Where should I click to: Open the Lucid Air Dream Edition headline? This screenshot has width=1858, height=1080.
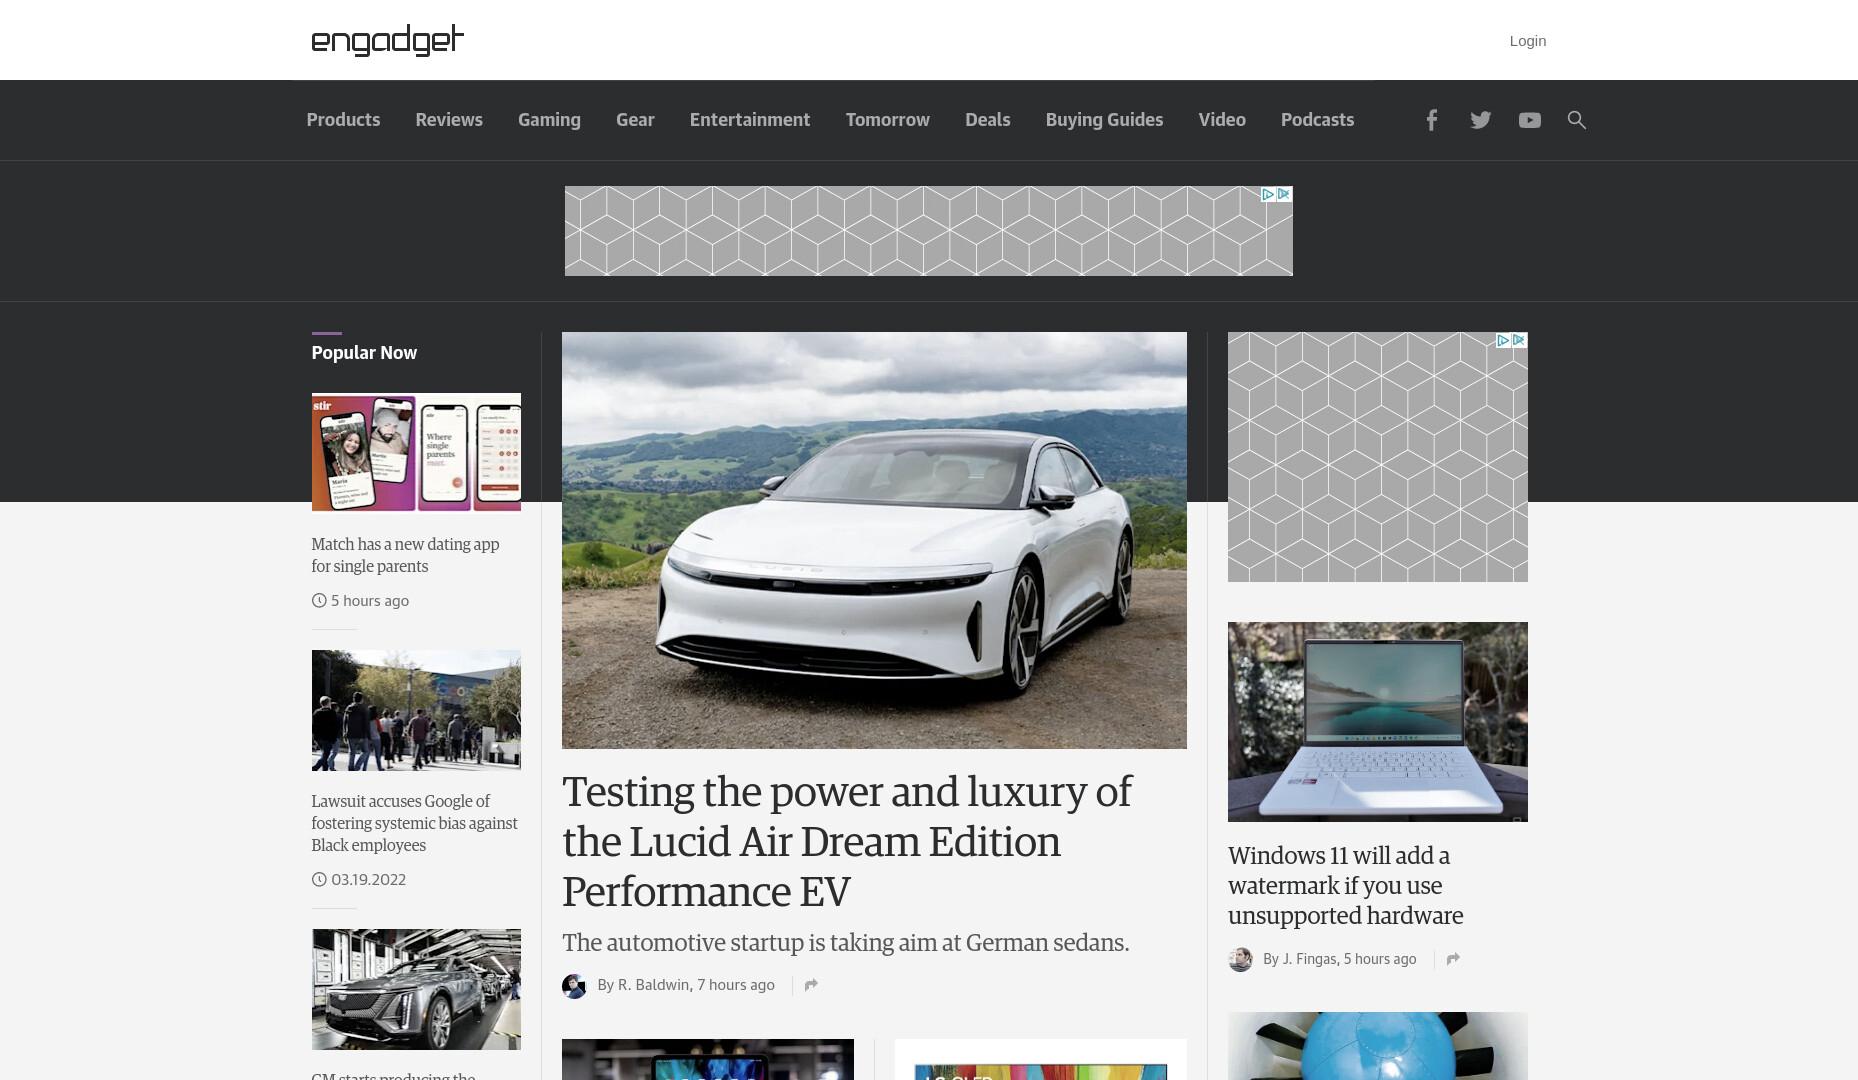pos(847,841)
